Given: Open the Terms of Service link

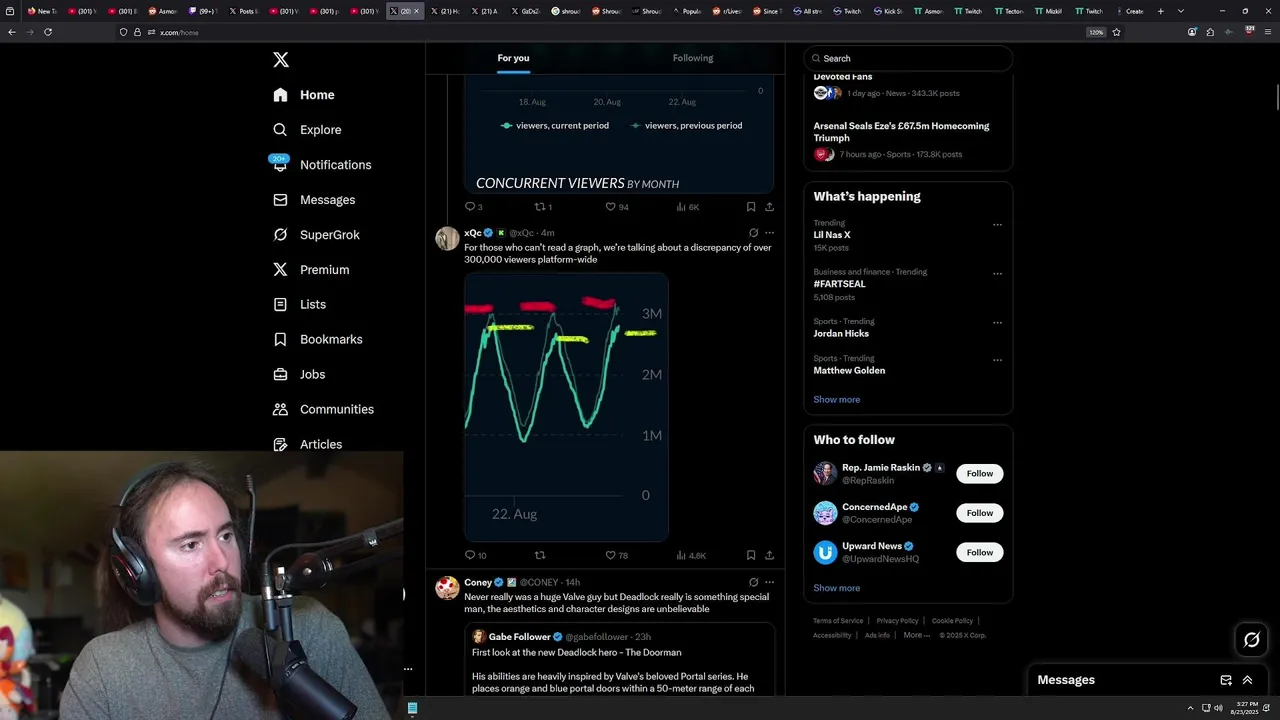Looking at the screenshot, I should coord(838,621).
